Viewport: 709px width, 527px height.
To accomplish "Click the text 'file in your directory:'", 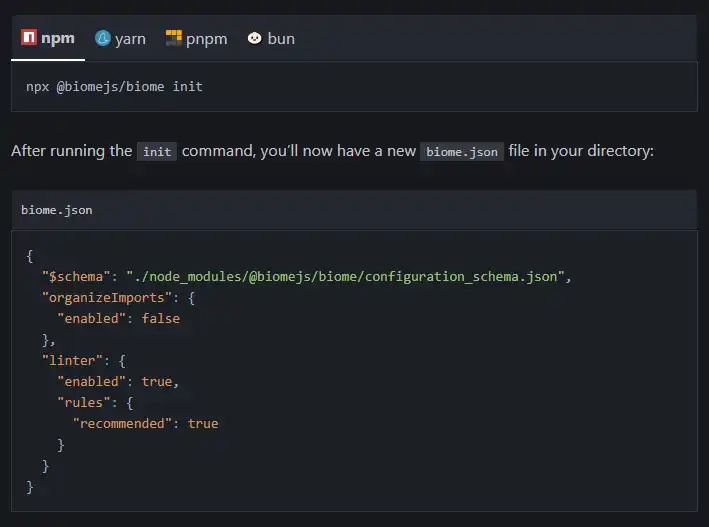I will point(581,151).
